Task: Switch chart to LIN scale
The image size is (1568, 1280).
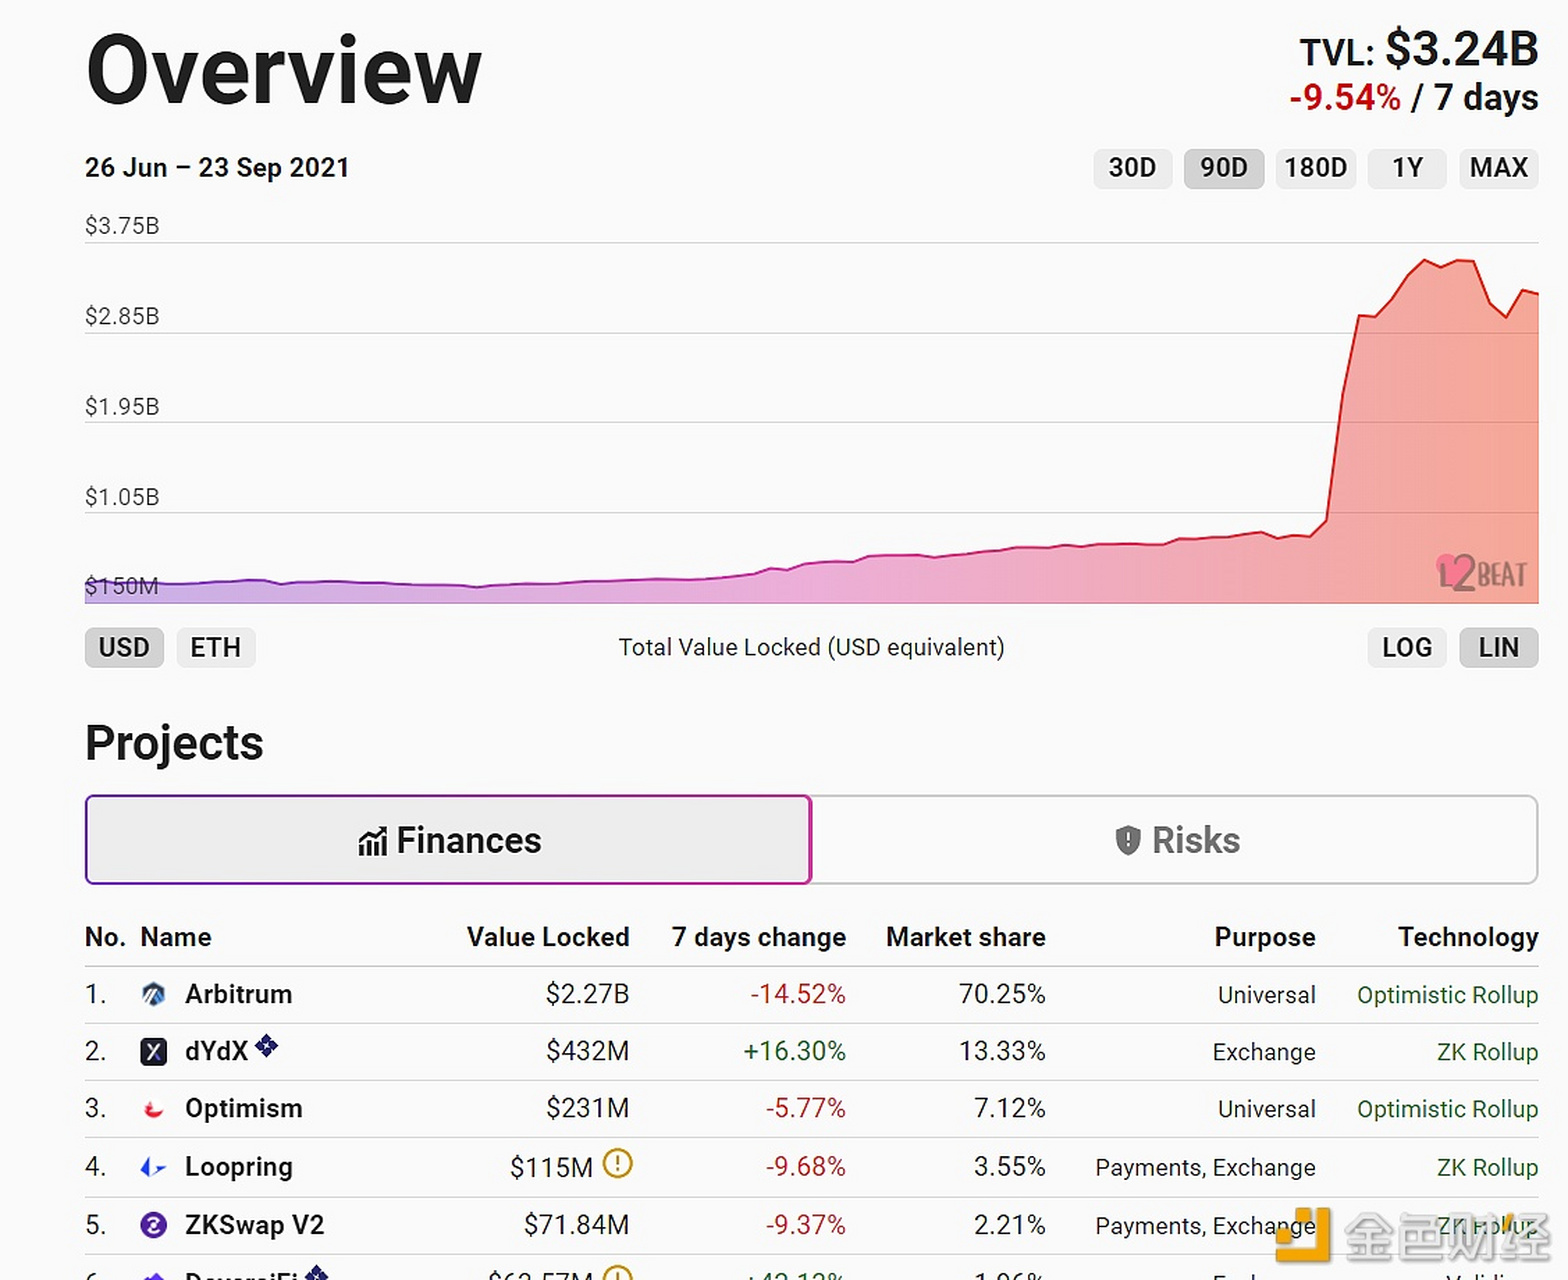Action: coord(1498,648)
